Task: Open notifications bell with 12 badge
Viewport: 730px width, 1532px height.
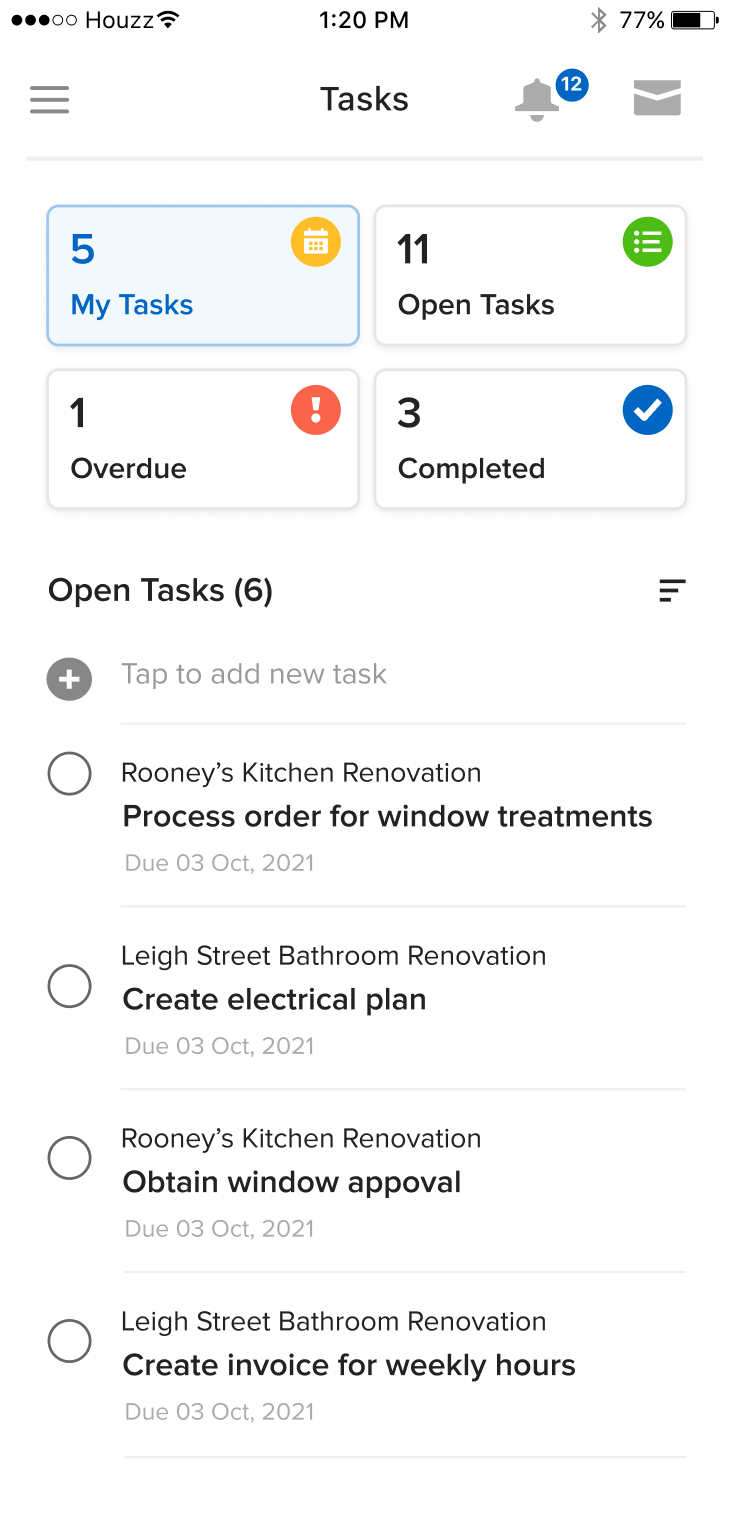Action: (x=538, y=100)
